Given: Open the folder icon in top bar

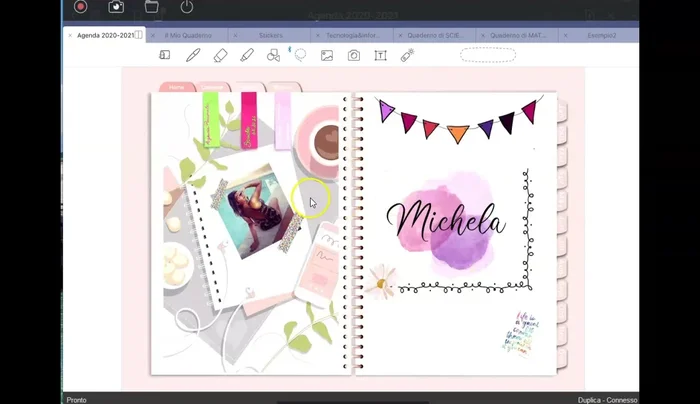Looking at the screenshot, I should click(x=151, y=7).
